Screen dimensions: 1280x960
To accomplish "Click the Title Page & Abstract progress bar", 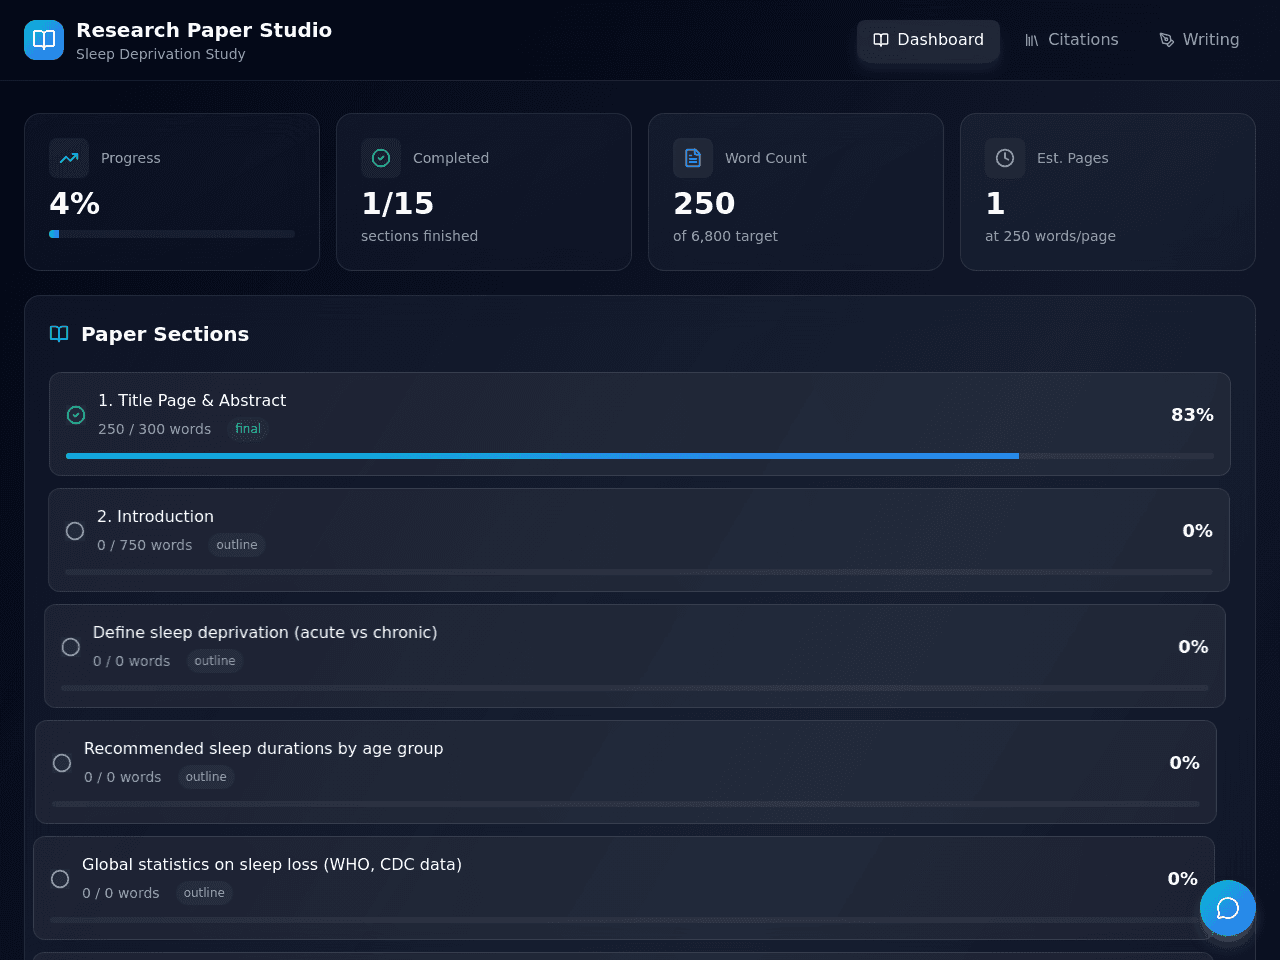I will pos(640,456).
